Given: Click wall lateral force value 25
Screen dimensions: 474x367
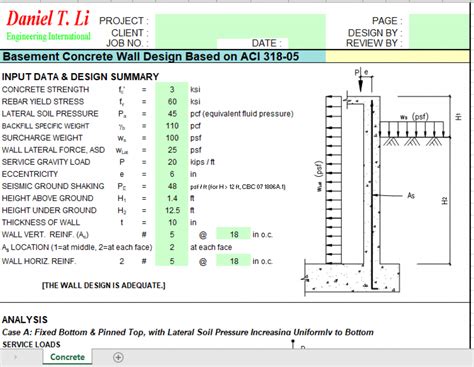Looking at the screenshot, I should click(x=172, y=150).
